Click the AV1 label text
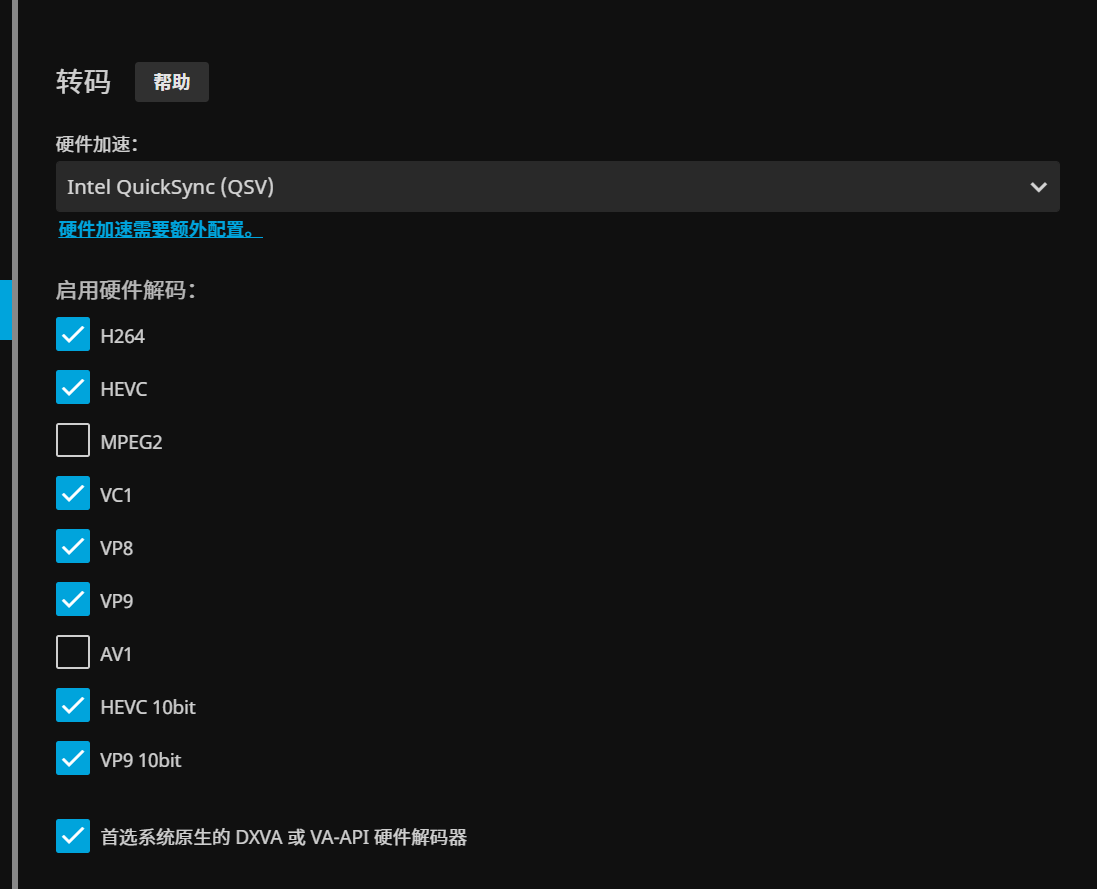Screen dimensions: 1097x889 pos(116,654)
